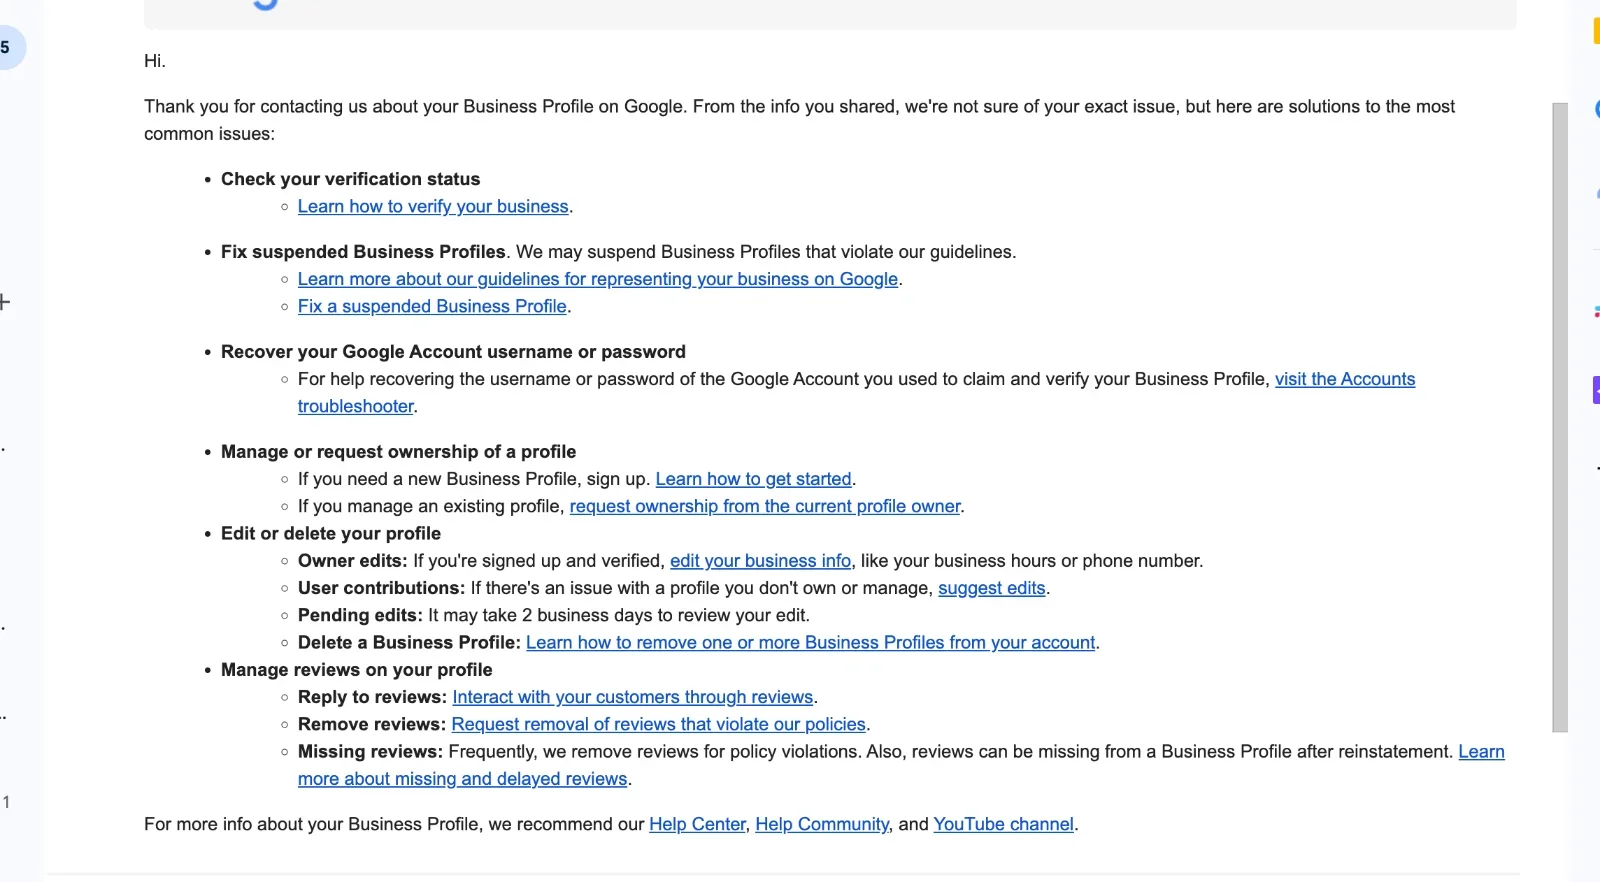Open 'Learn how to verify your business' link
Viewport: 1600px width, 882px height.
pos(433,206)
